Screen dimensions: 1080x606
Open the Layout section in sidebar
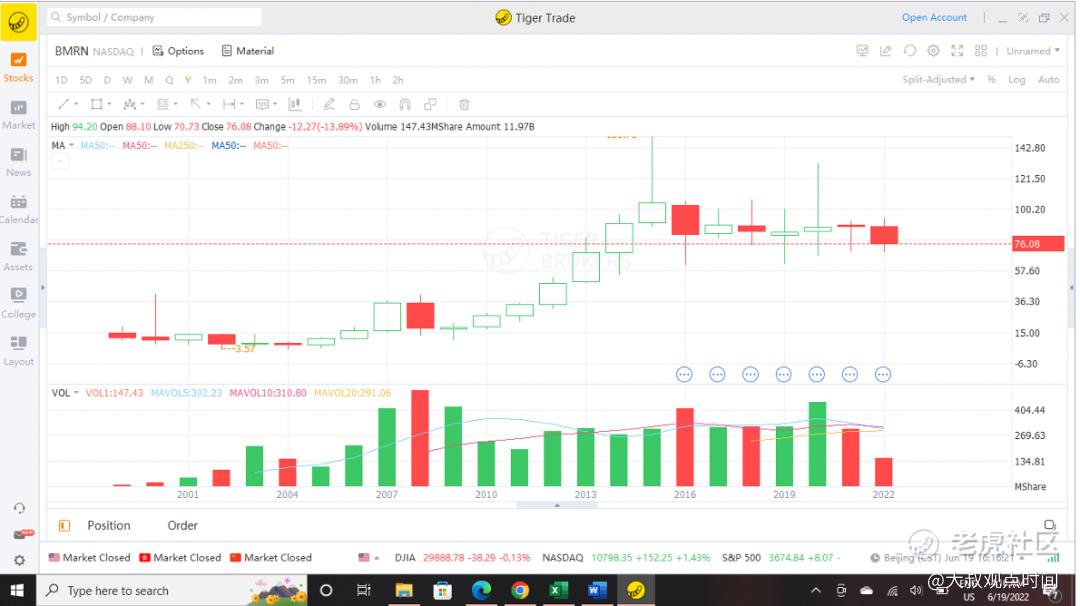coord(19,351)
